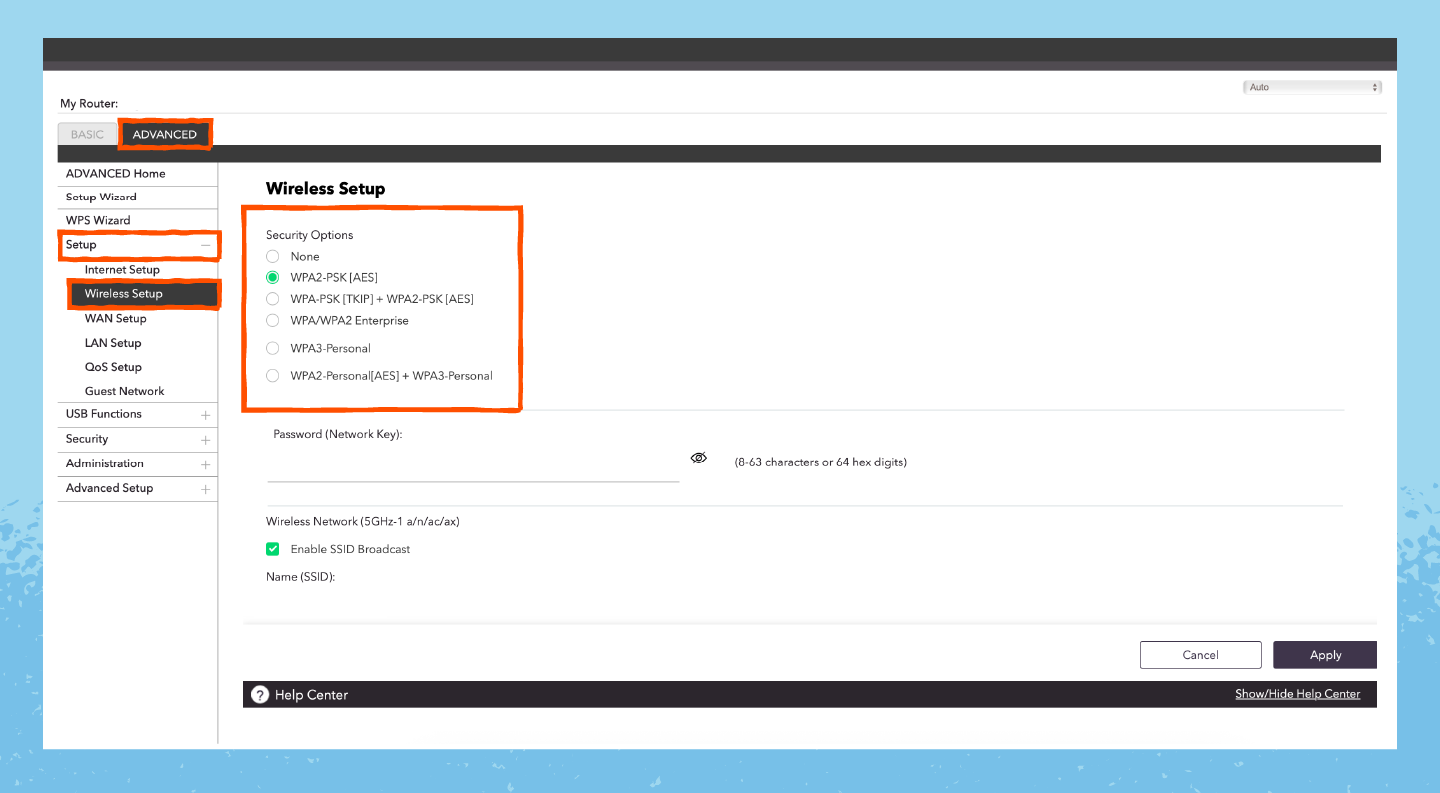Click the Help Center bar label
The width and height of the screenshot is (1440, 793).
tap(311, 695)
